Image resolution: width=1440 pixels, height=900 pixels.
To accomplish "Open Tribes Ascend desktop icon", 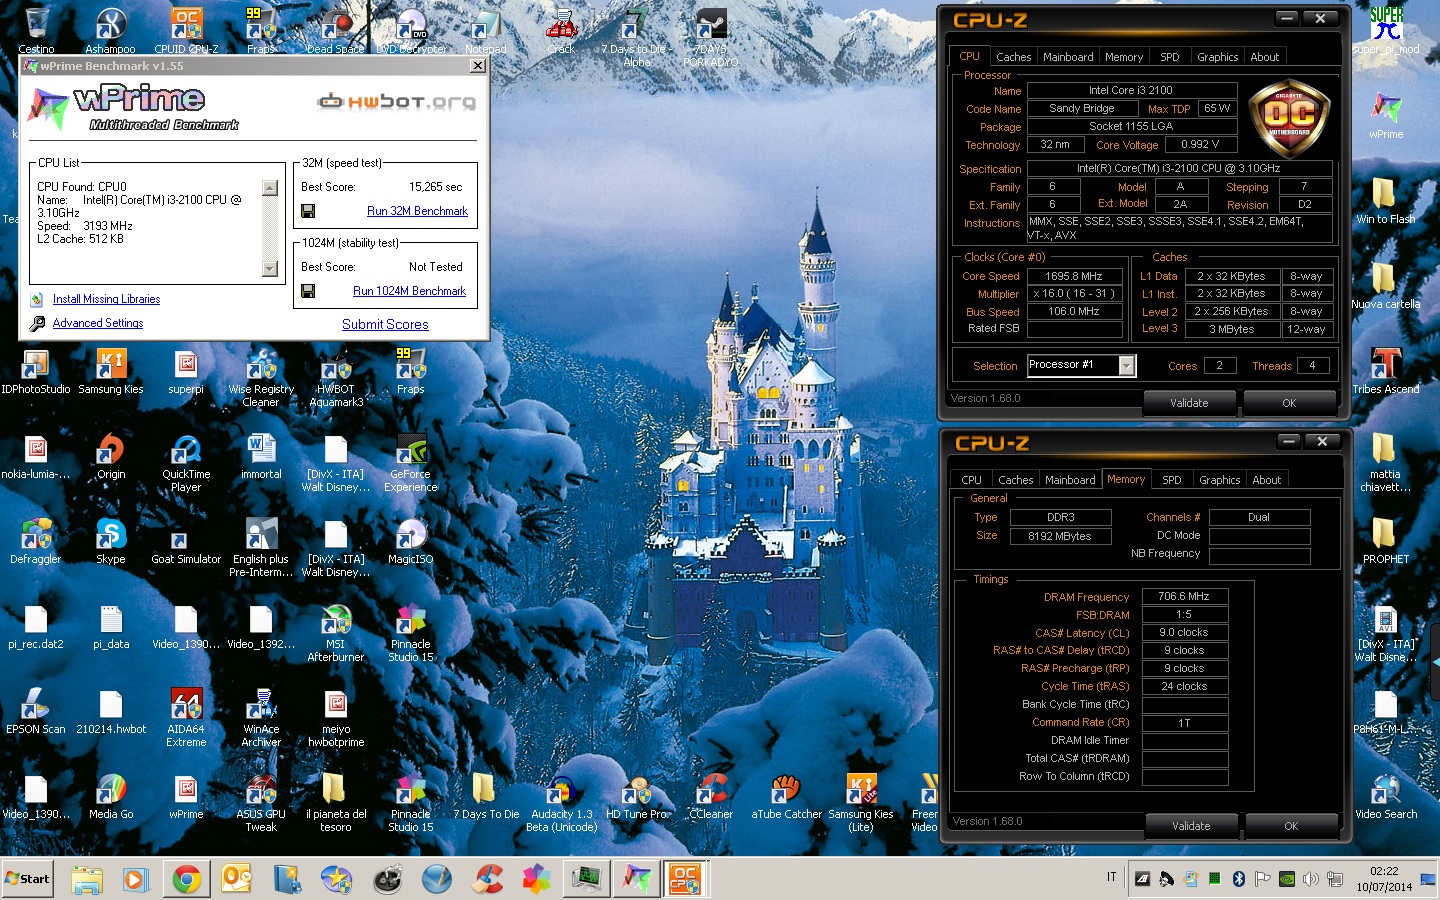I will (x=1386, y=371).
